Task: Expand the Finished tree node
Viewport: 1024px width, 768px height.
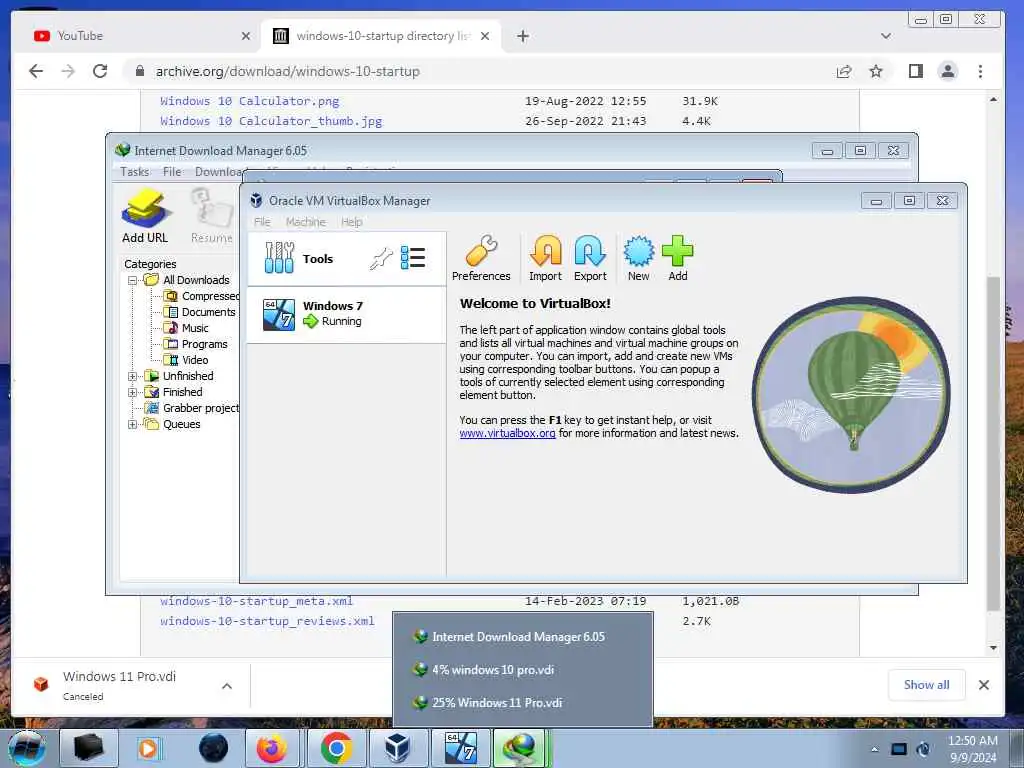Action: [133, 392]
